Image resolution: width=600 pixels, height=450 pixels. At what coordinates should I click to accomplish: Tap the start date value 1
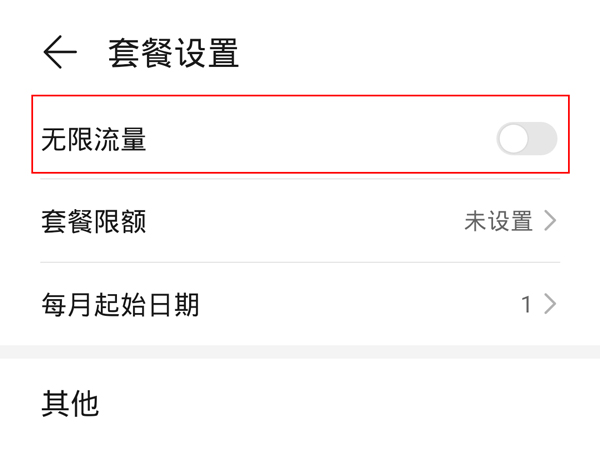click(x=526, y=304)
